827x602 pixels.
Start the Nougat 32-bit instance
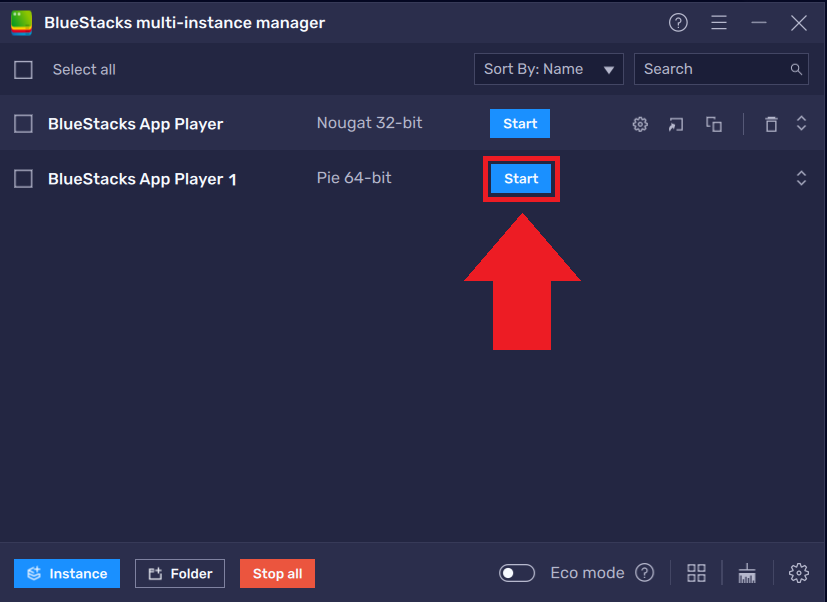click(x=520, y=123)
